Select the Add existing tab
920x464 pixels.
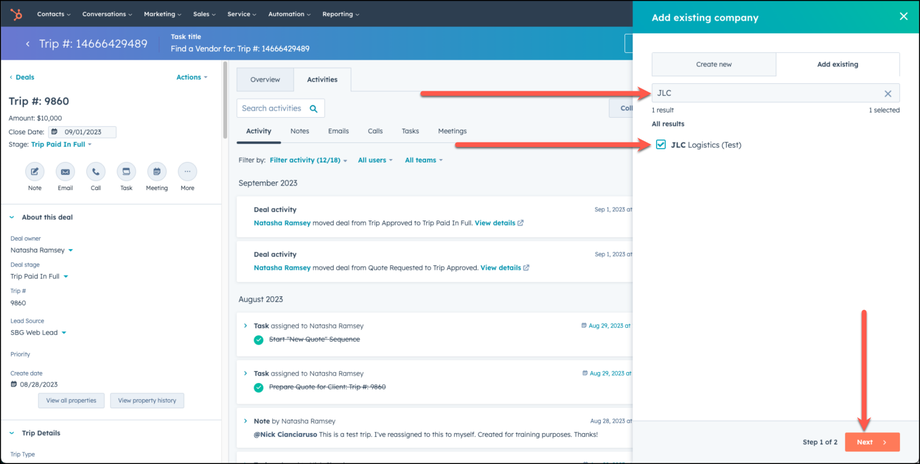pos(837,65)
